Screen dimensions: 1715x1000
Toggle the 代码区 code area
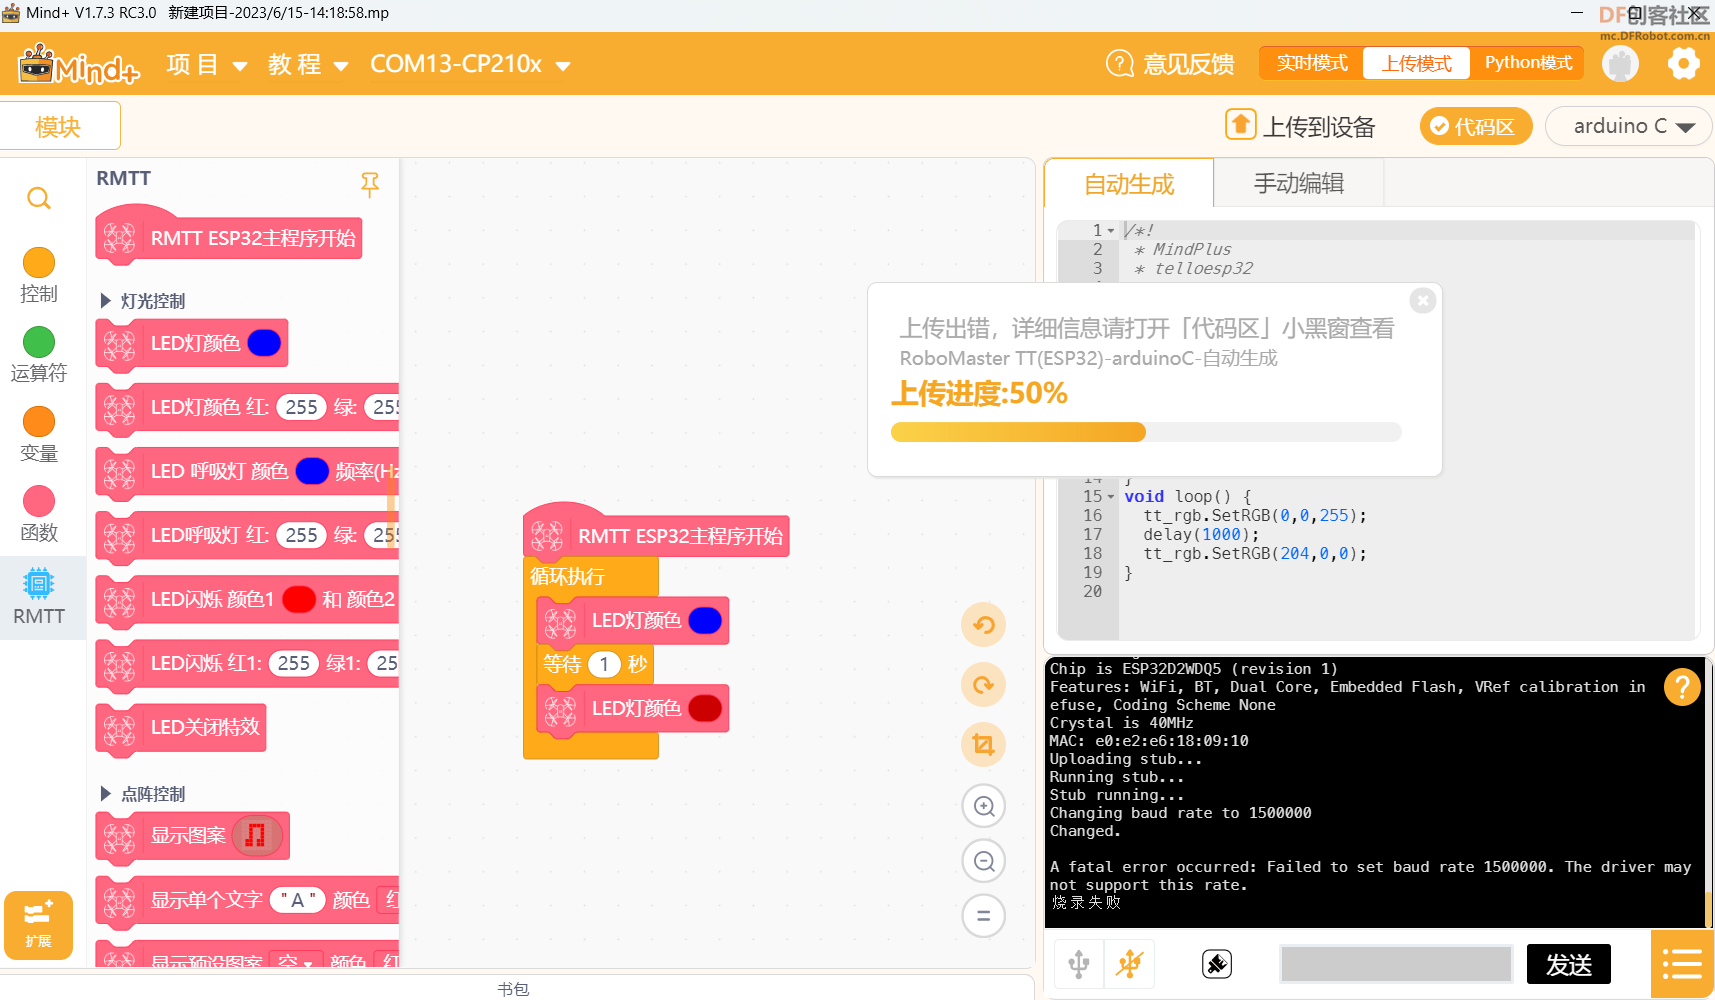[1476, 126]
